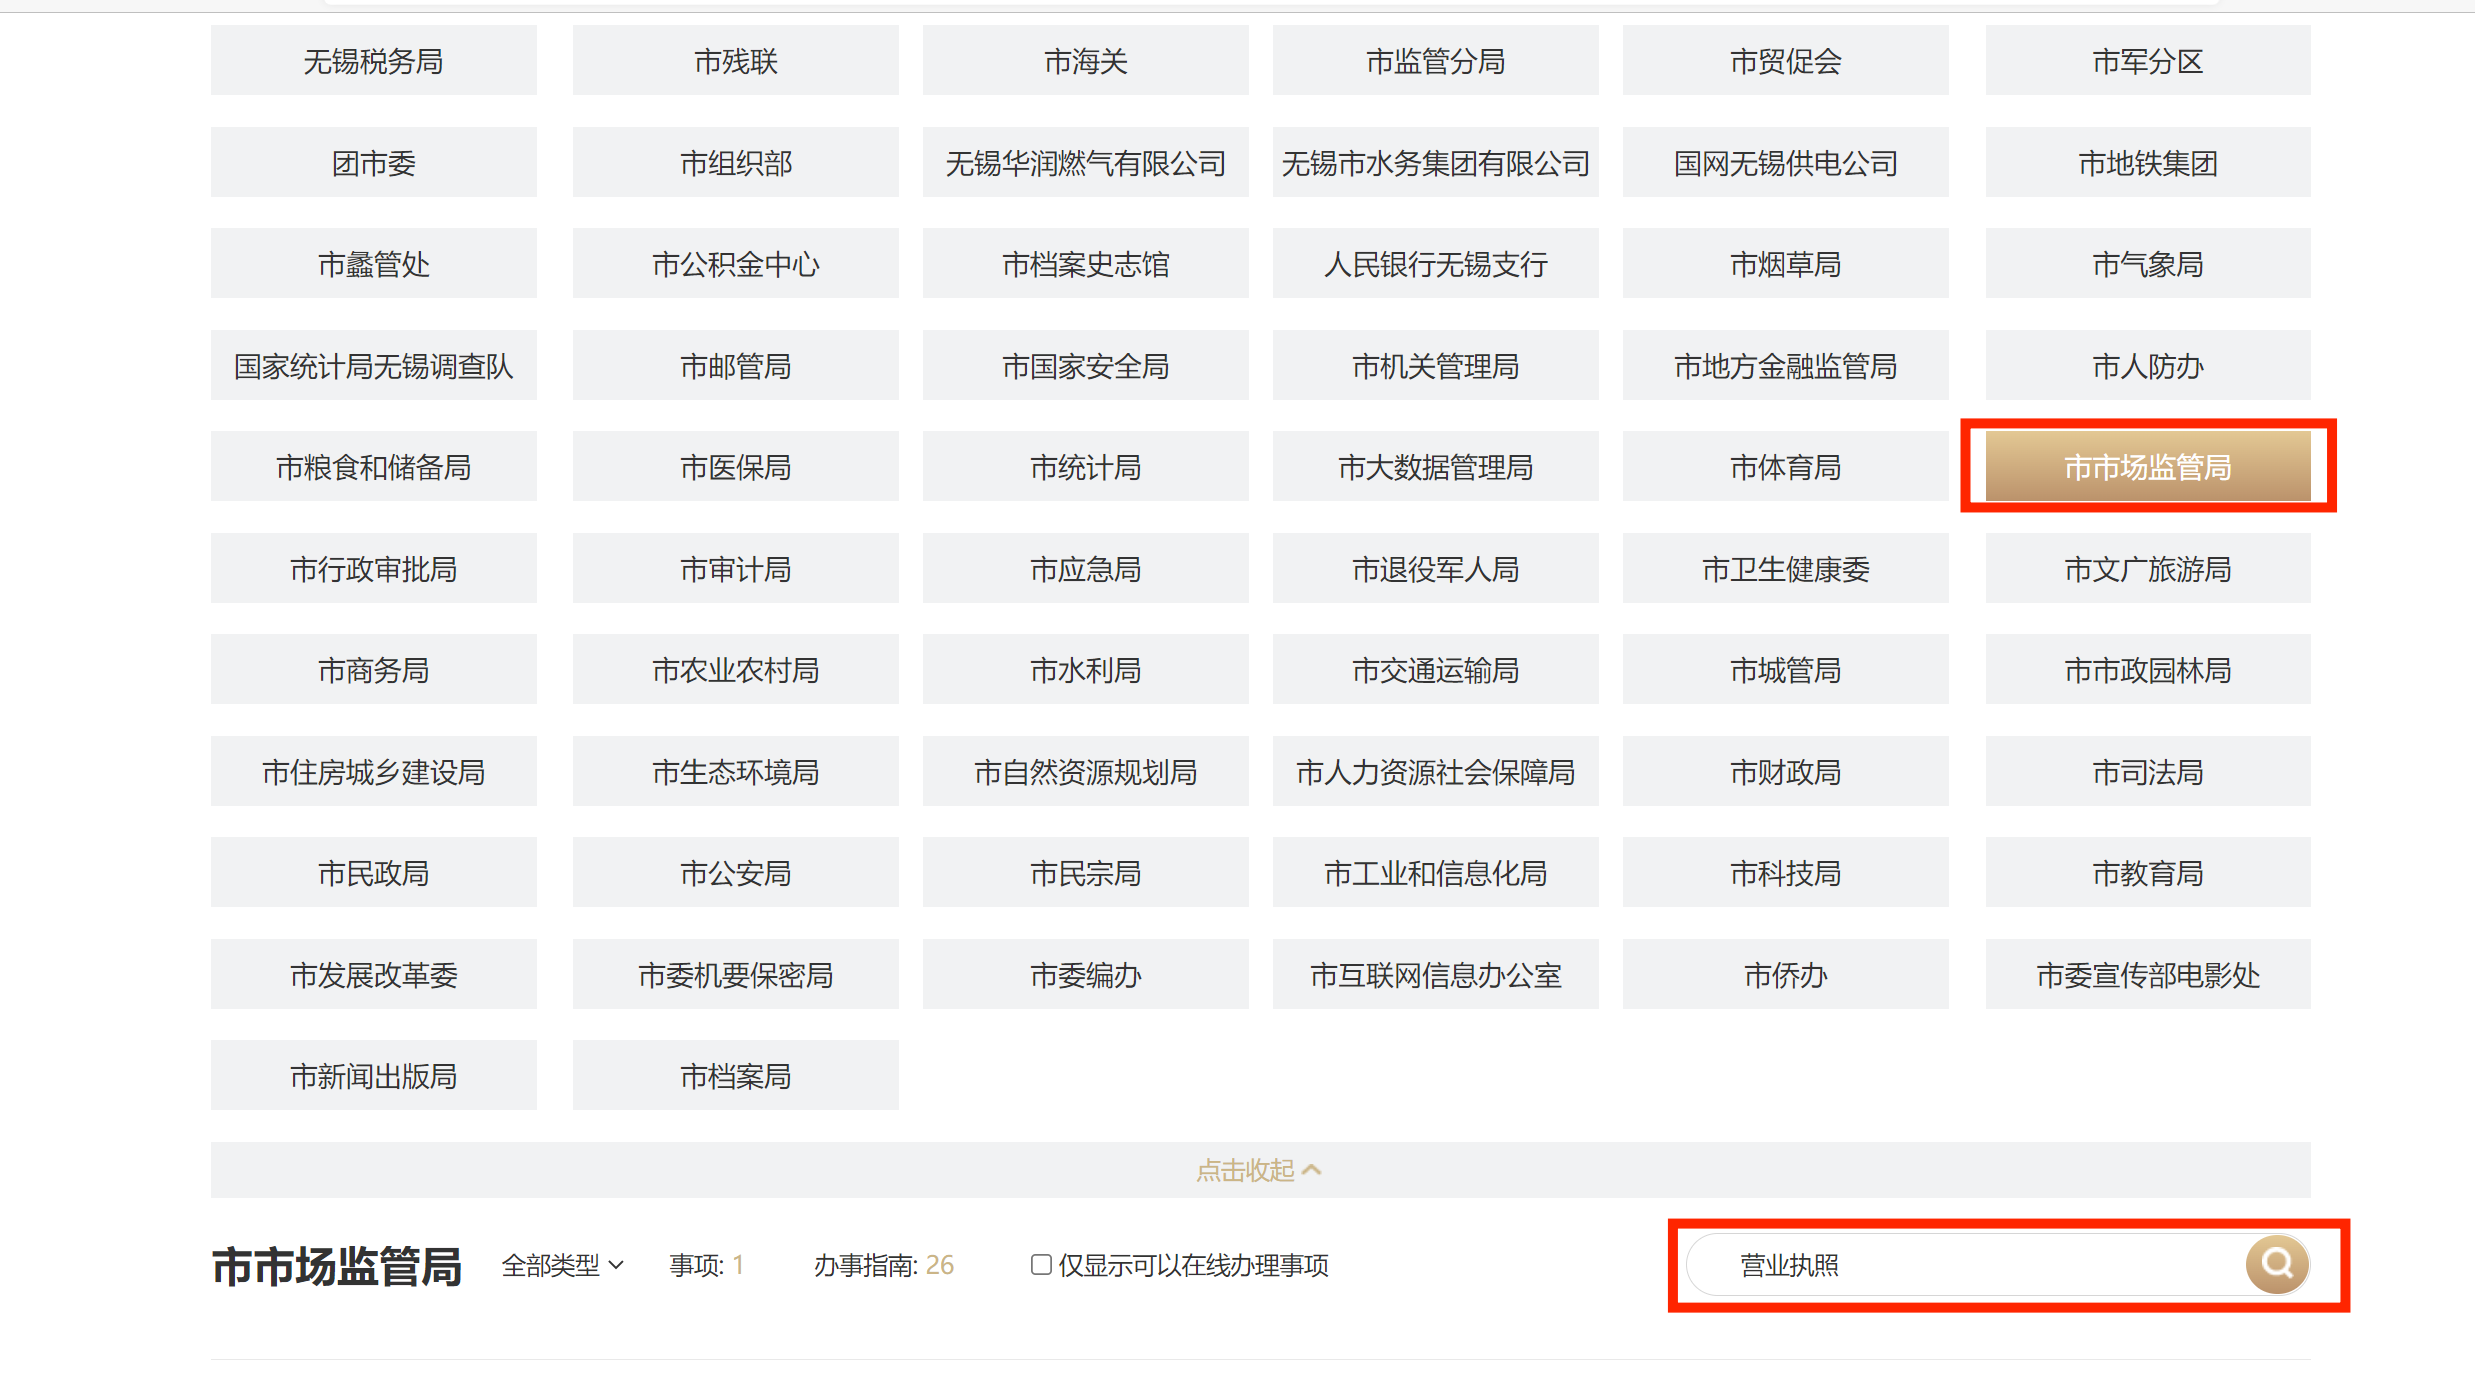
Task: Open the 全部类型 dropdown
Action: (x=562, y=1265)
